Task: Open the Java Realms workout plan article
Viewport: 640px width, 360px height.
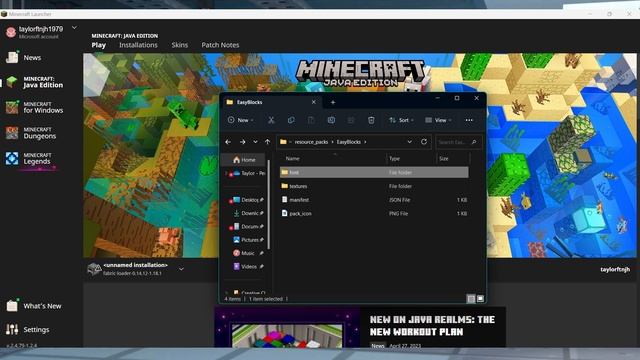Action: click(432, 326)
